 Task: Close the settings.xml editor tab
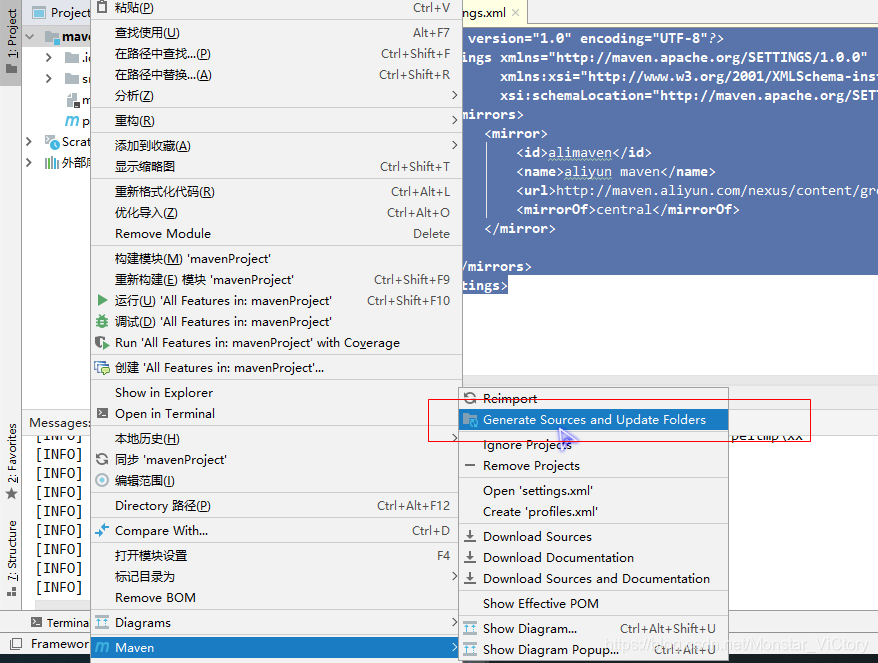tap(516, 13)
